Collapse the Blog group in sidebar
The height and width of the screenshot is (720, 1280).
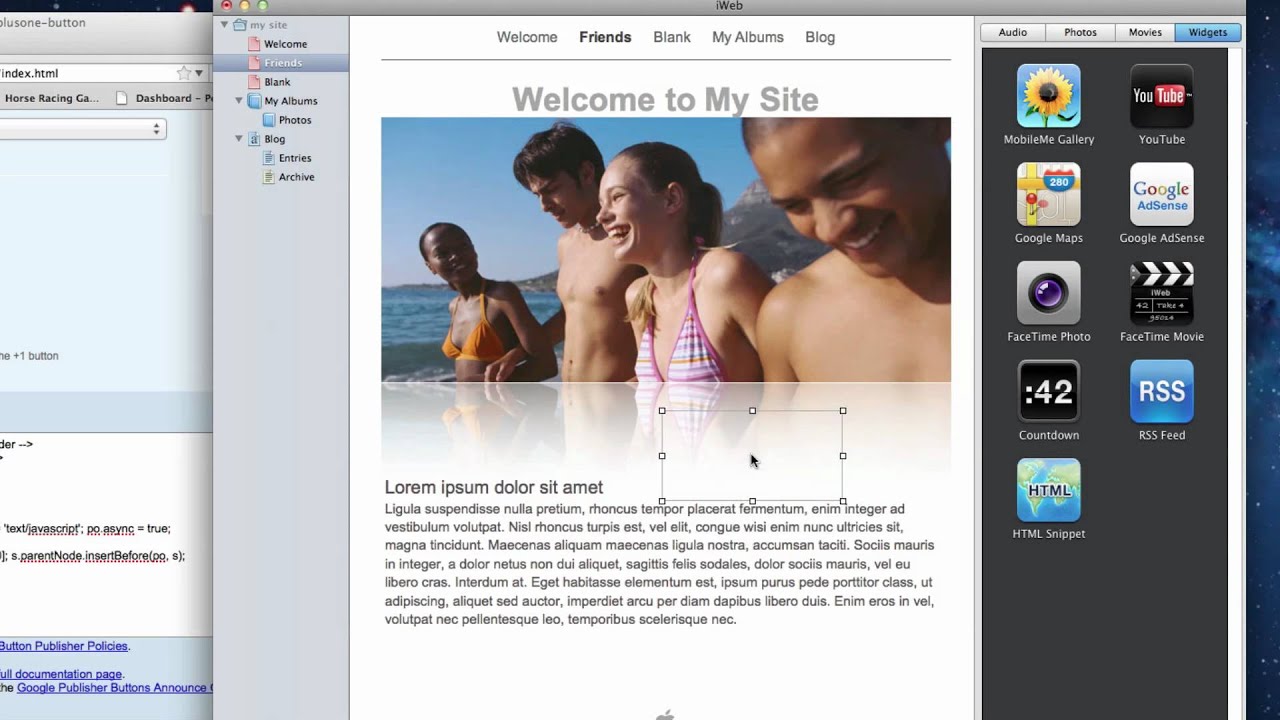(x=239, y=139)
